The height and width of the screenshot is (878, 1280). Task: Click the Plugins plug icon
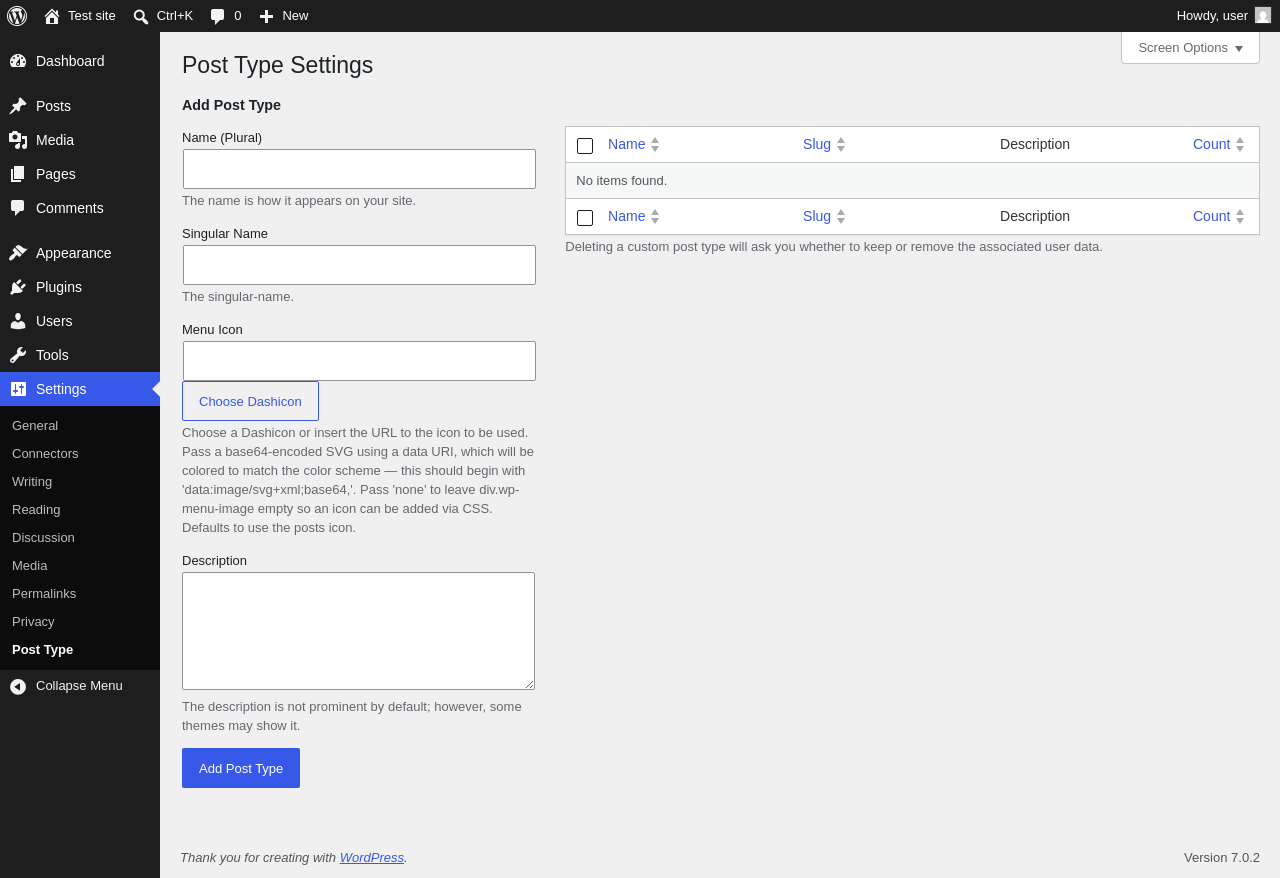18,287
